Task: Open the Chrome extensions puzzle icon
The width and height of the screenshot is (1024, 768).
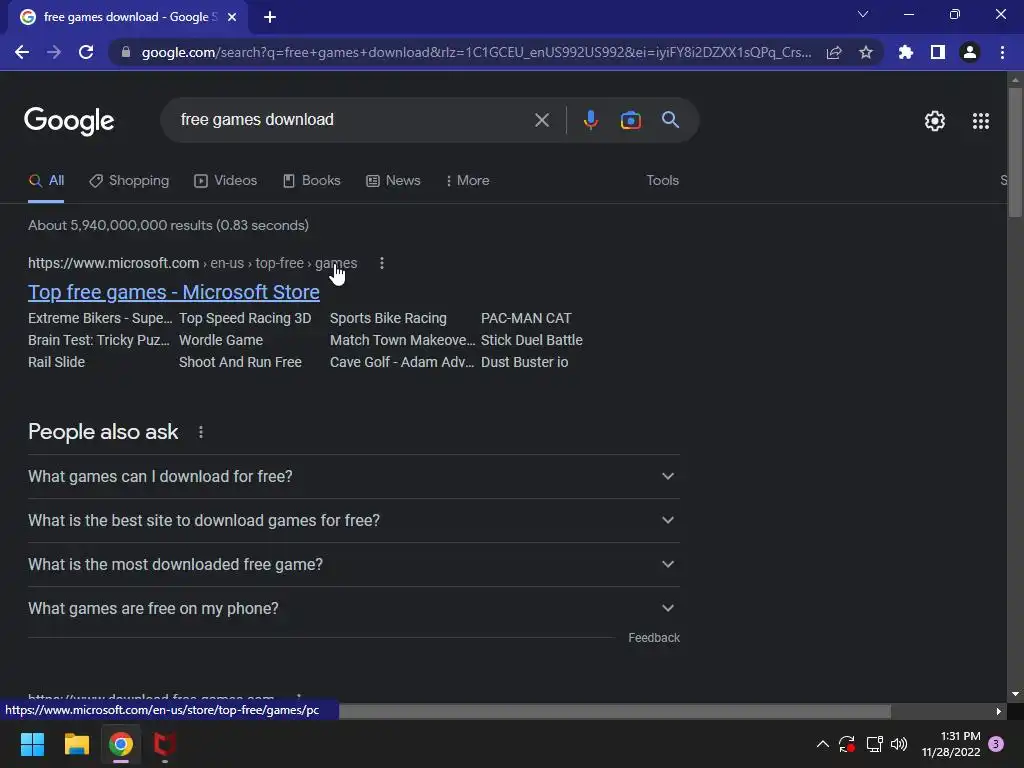Action: click(x=906, y=52)
